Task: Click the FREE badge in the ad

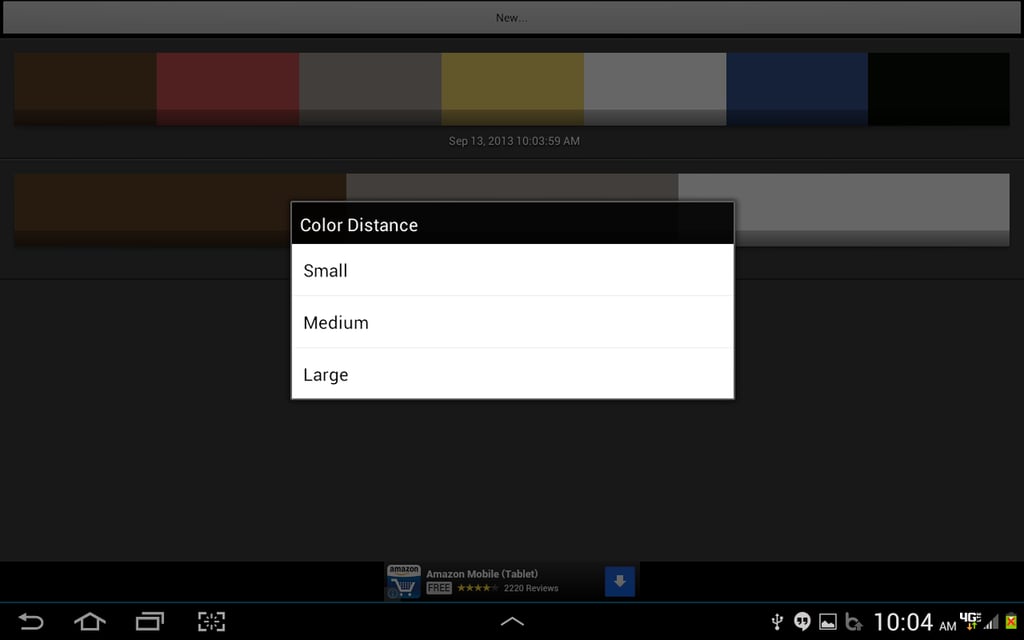Action: tap(439, 588)
